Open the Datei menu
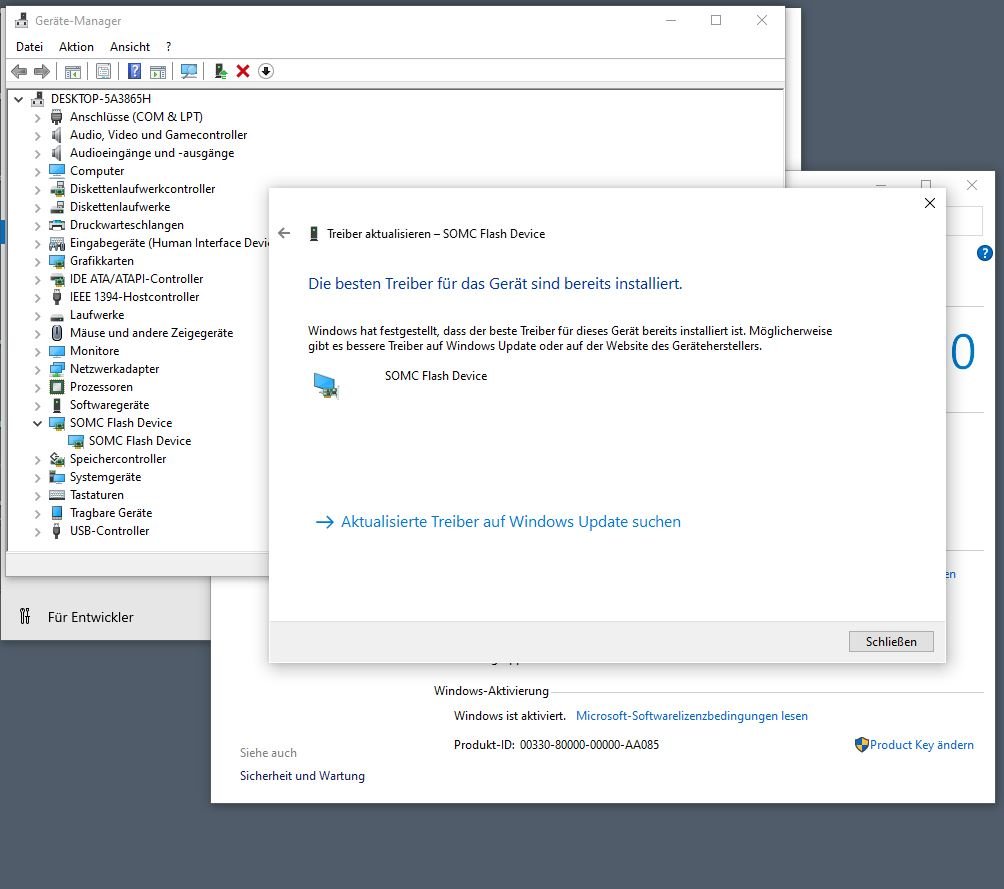 [x=29, y=47]
